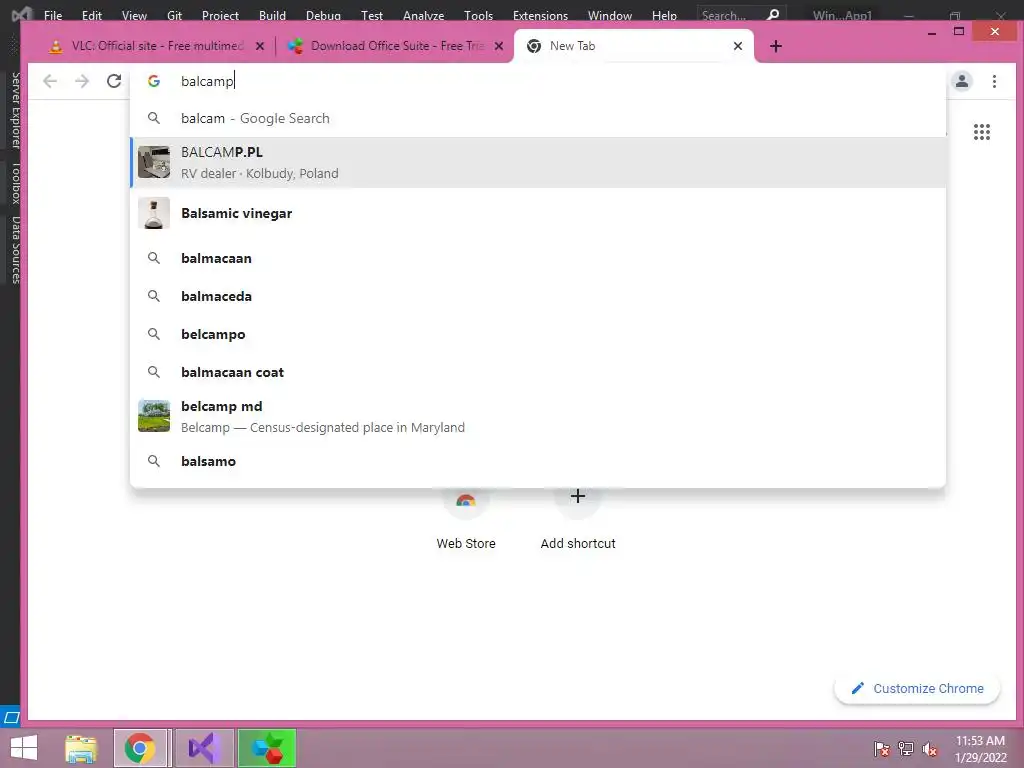Click Visual Studio Search box
Screen dimensions: 1024x768
741,15
